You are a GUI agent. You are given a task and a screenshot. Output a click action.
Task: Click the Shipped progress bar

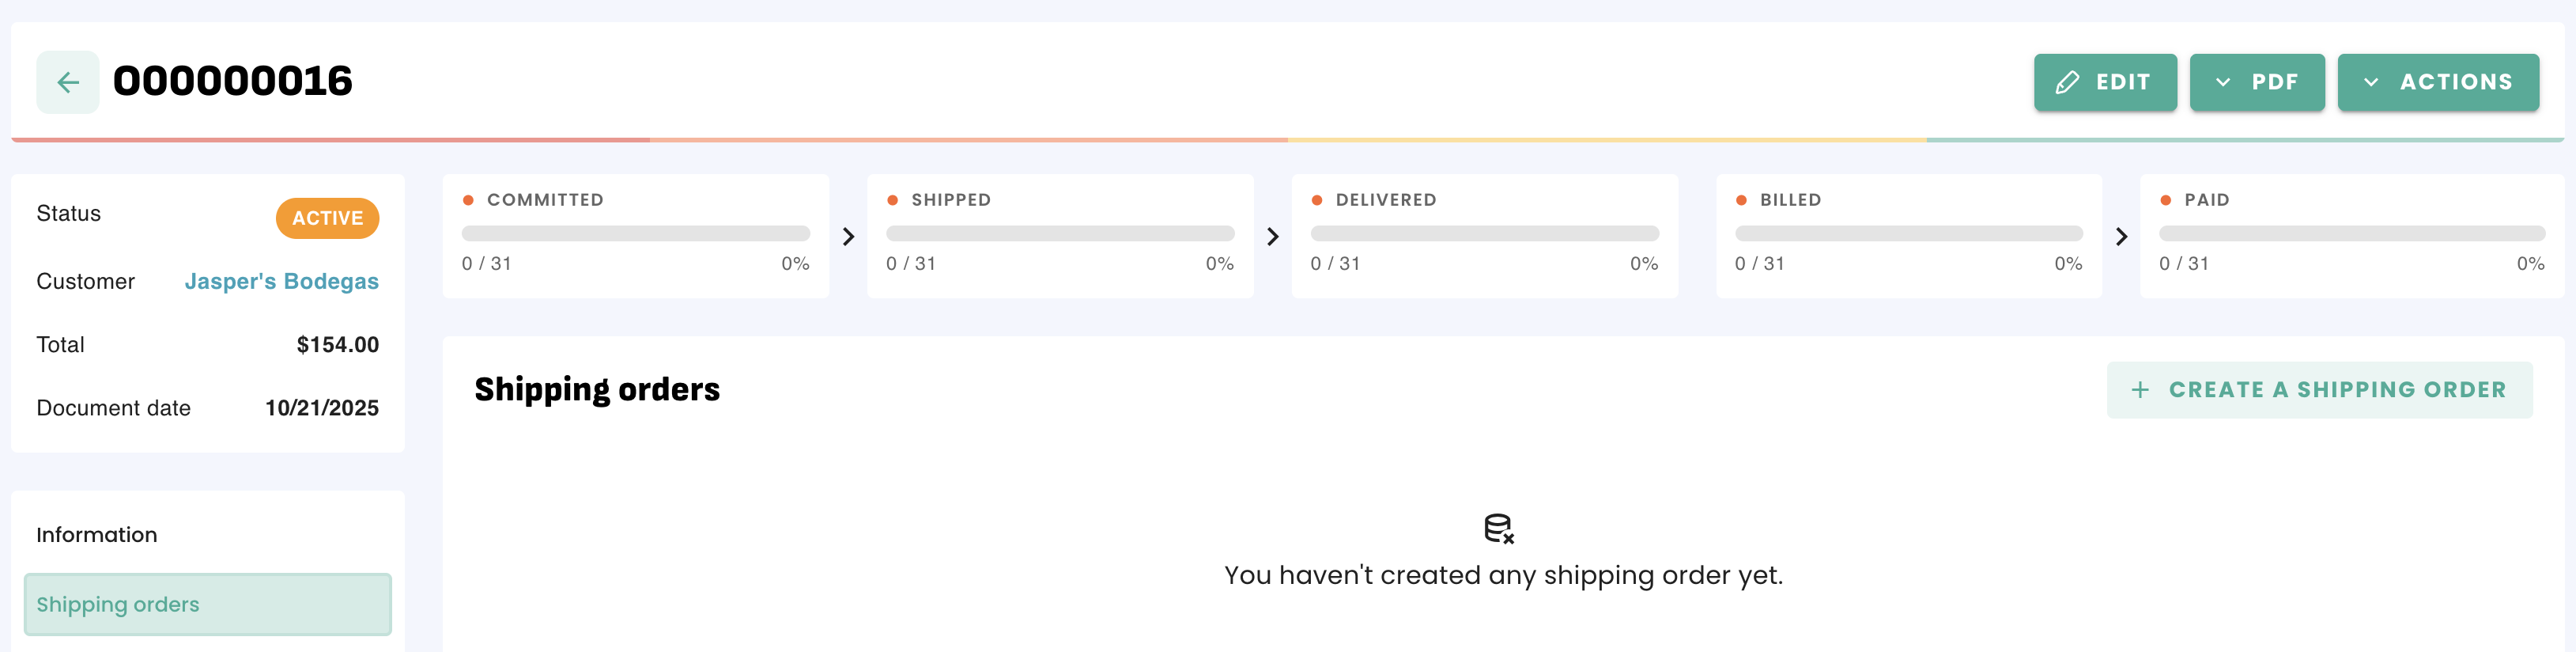click(x=1059, y=234)
